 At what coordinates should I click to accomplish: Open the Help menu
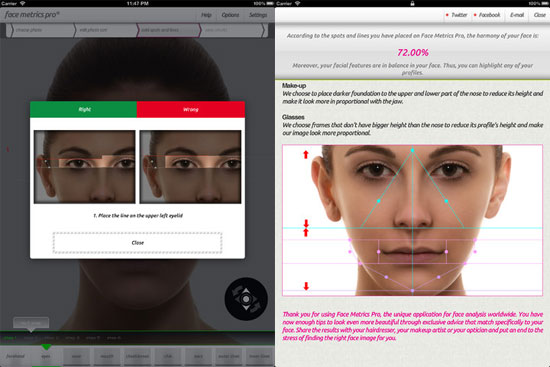[x=206, y=15]
